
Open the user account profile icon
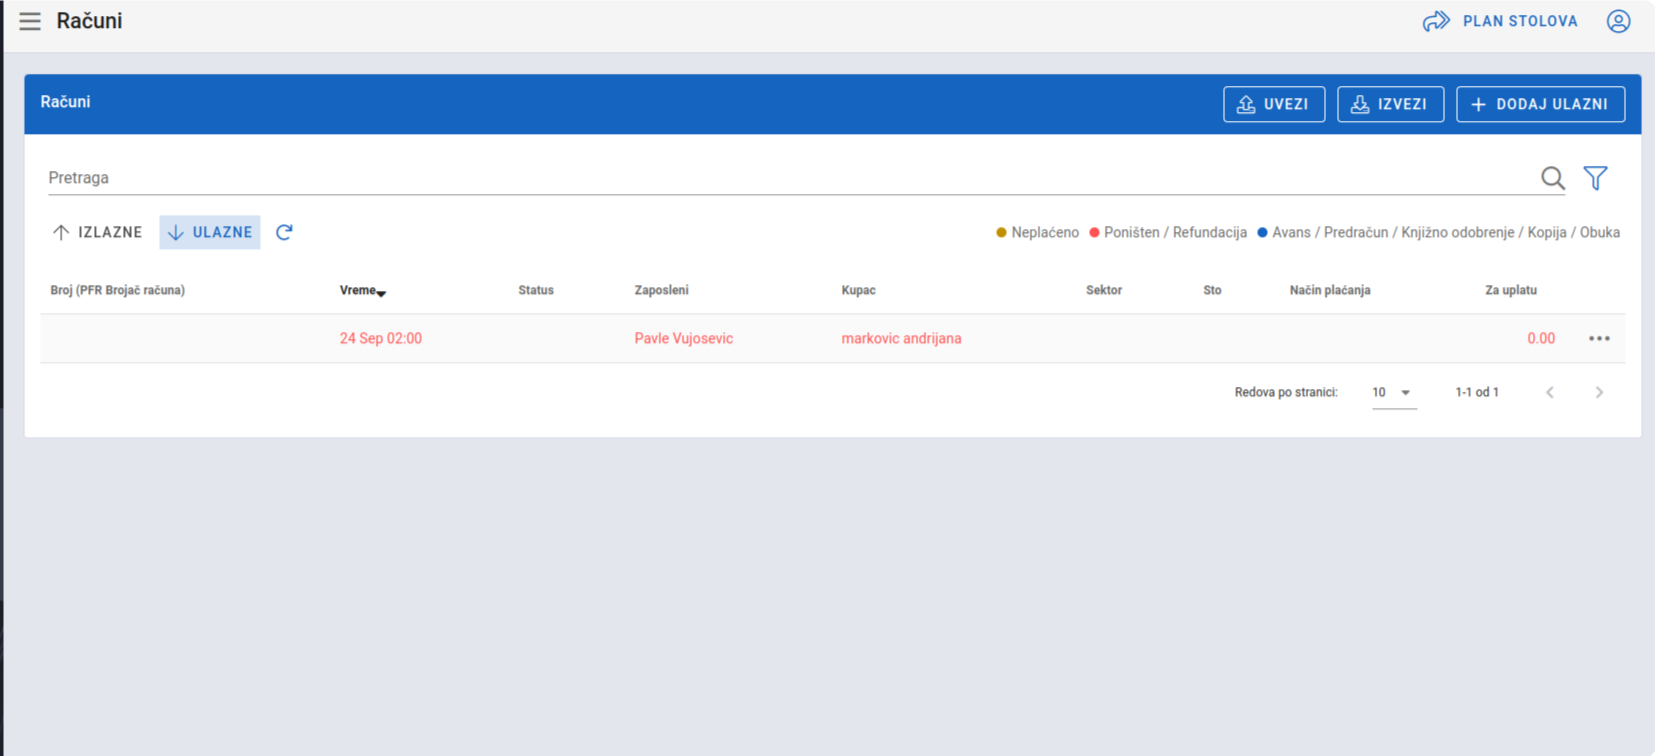coord(1618,21)
